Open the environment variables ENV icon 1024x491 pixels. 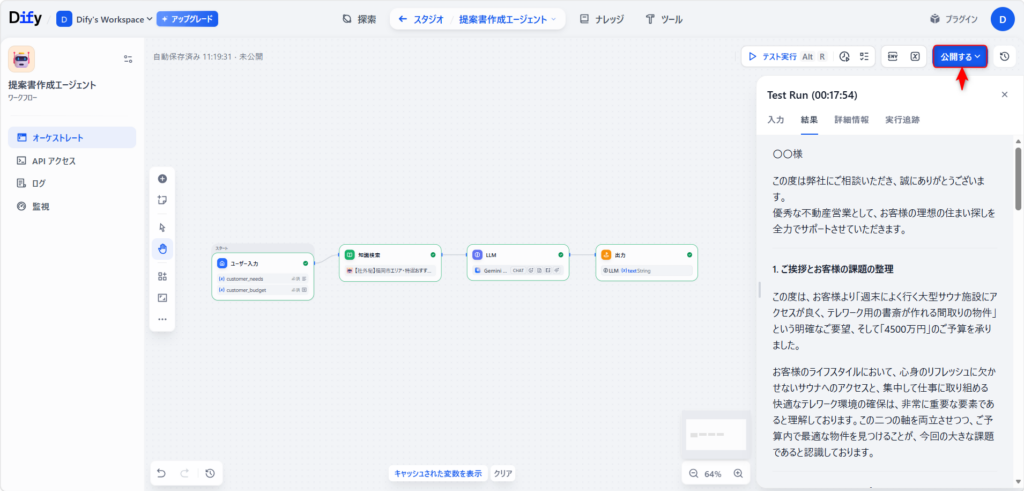893,57
